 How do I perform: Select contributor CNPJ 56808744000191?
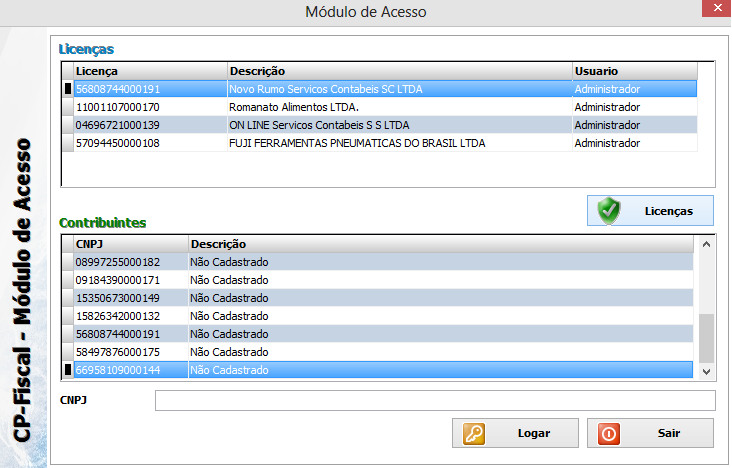(x=118, y=334)
